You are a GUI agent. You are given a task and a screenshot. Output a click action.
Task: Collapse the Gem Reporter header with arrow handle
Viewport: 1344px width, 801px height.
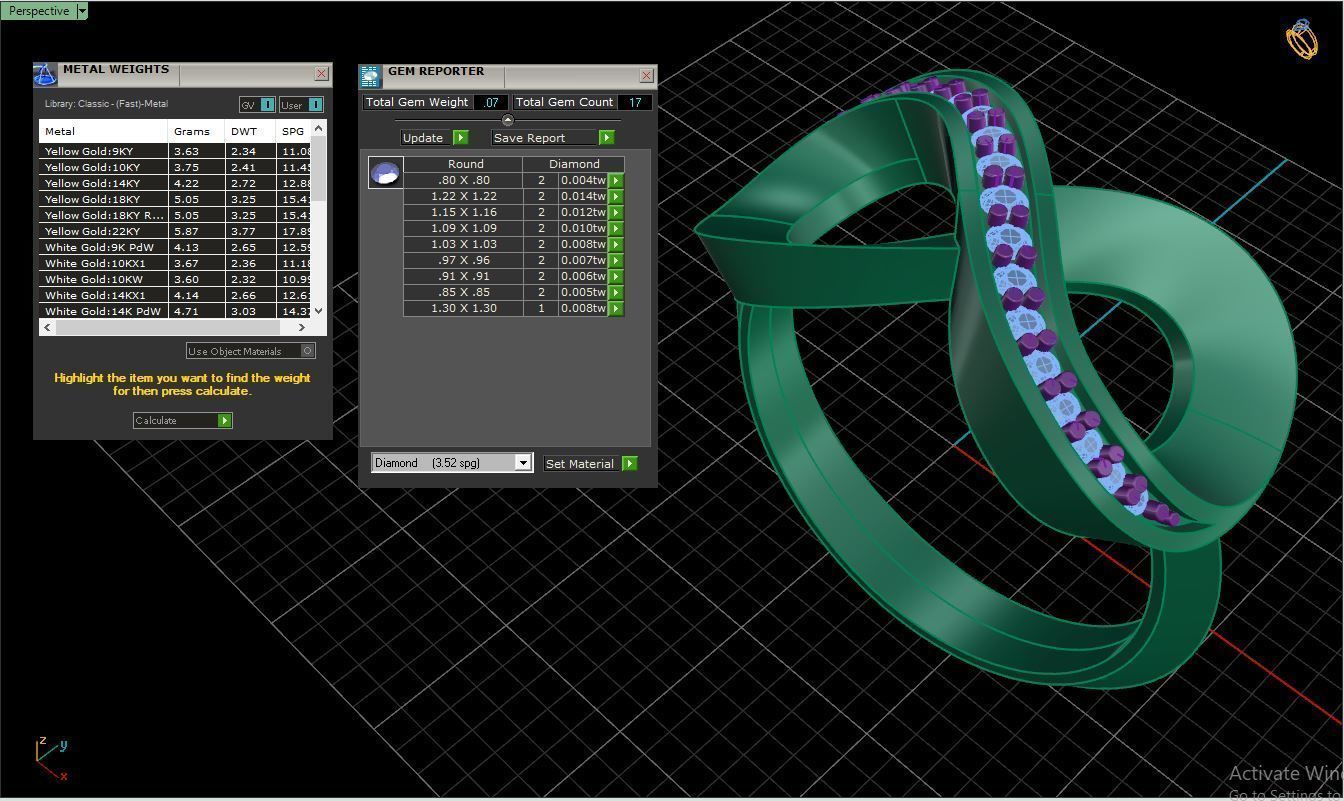coord(507,120)
